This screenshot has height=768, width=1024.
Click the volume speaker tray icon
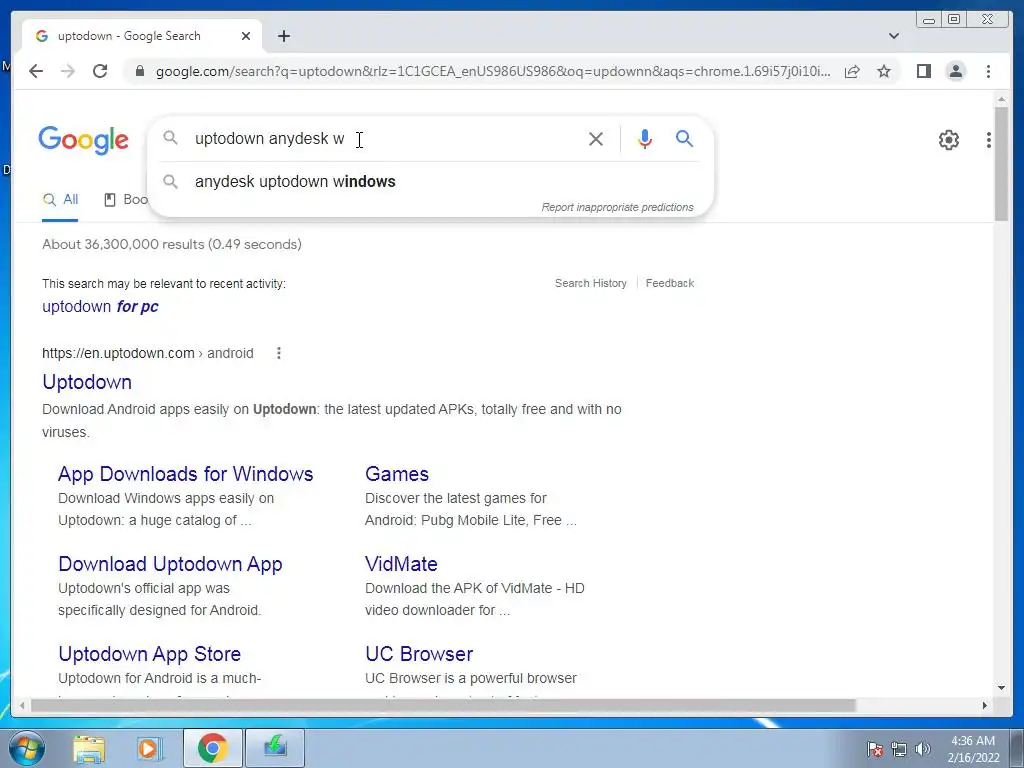(x=922, y=748)
